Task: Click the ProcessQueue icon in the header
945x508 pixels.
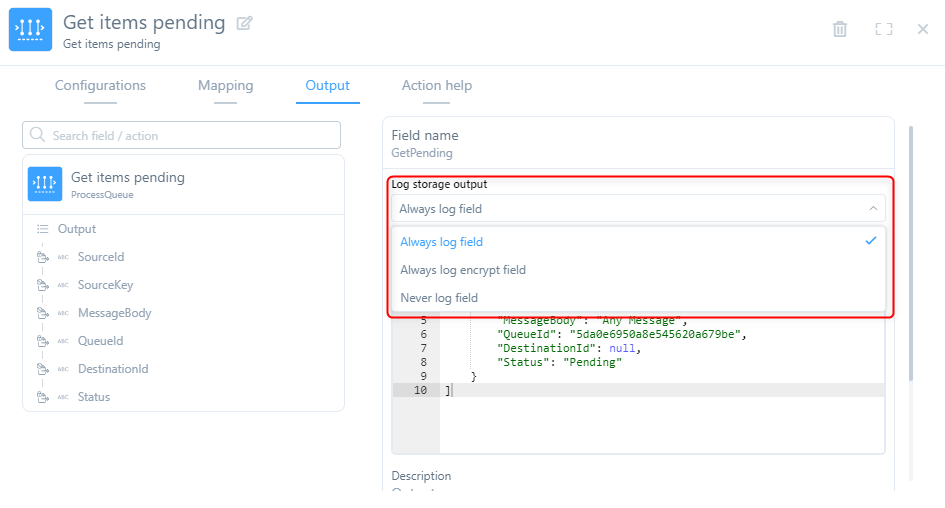Action: [30, 30]
